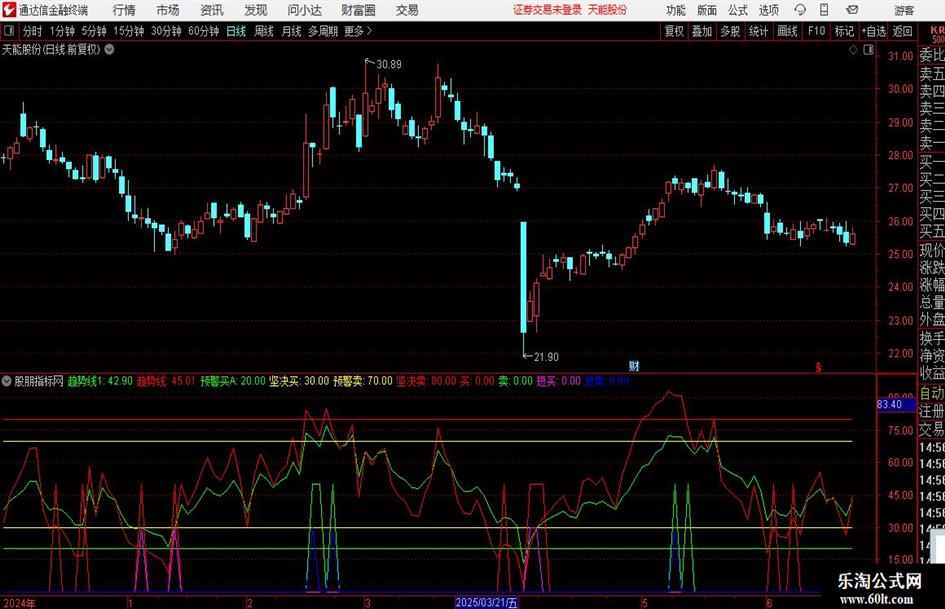Add stock via +自选 button
Screen dimensions: 945x609
coord(873,31)
